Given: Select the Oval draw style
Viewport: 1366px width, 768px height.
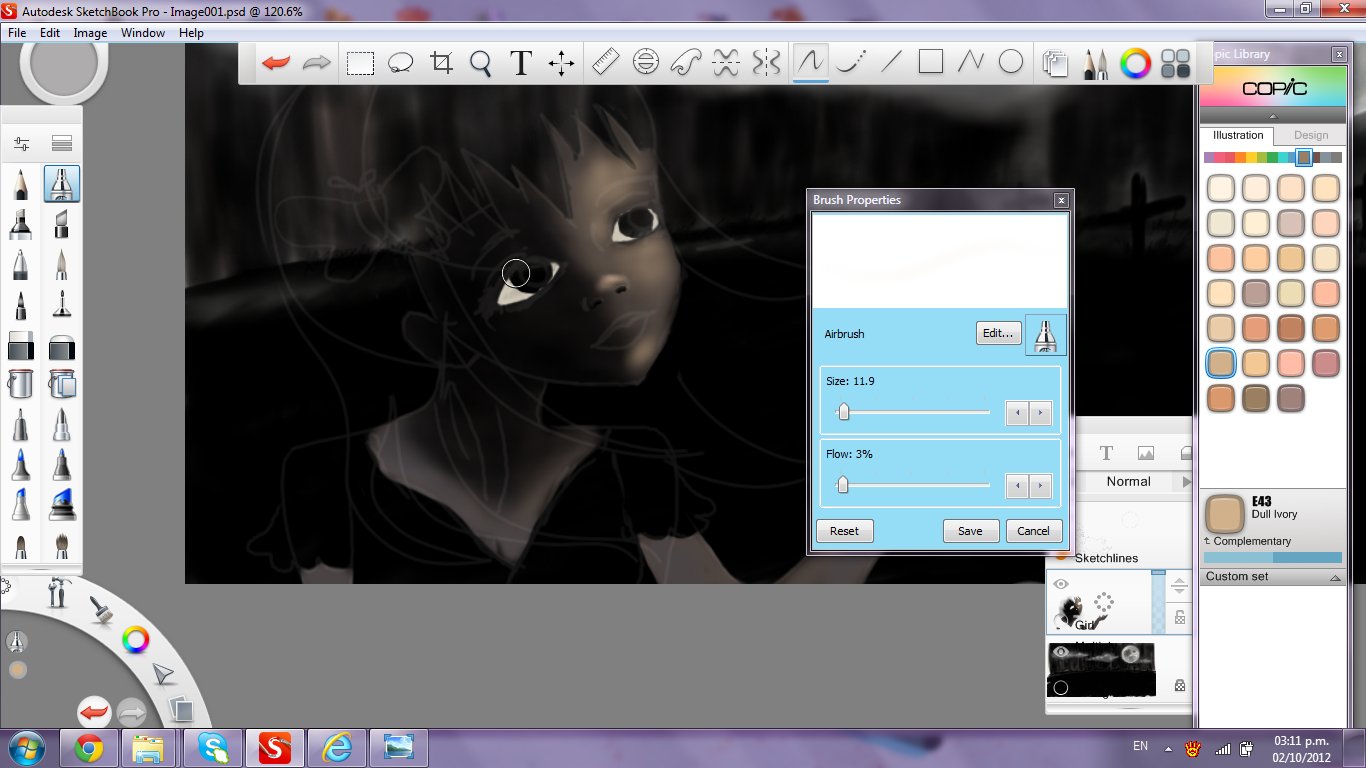Looking at the screenshot, I should tap(1011, 63).
